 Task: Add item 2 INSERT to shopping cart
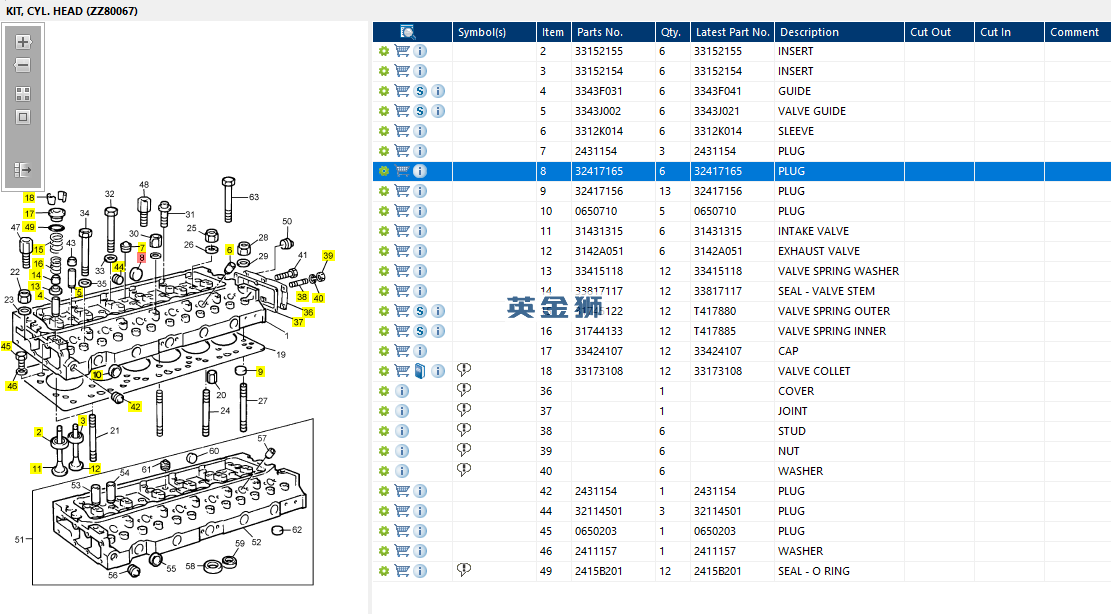click(x=402, y=51)
